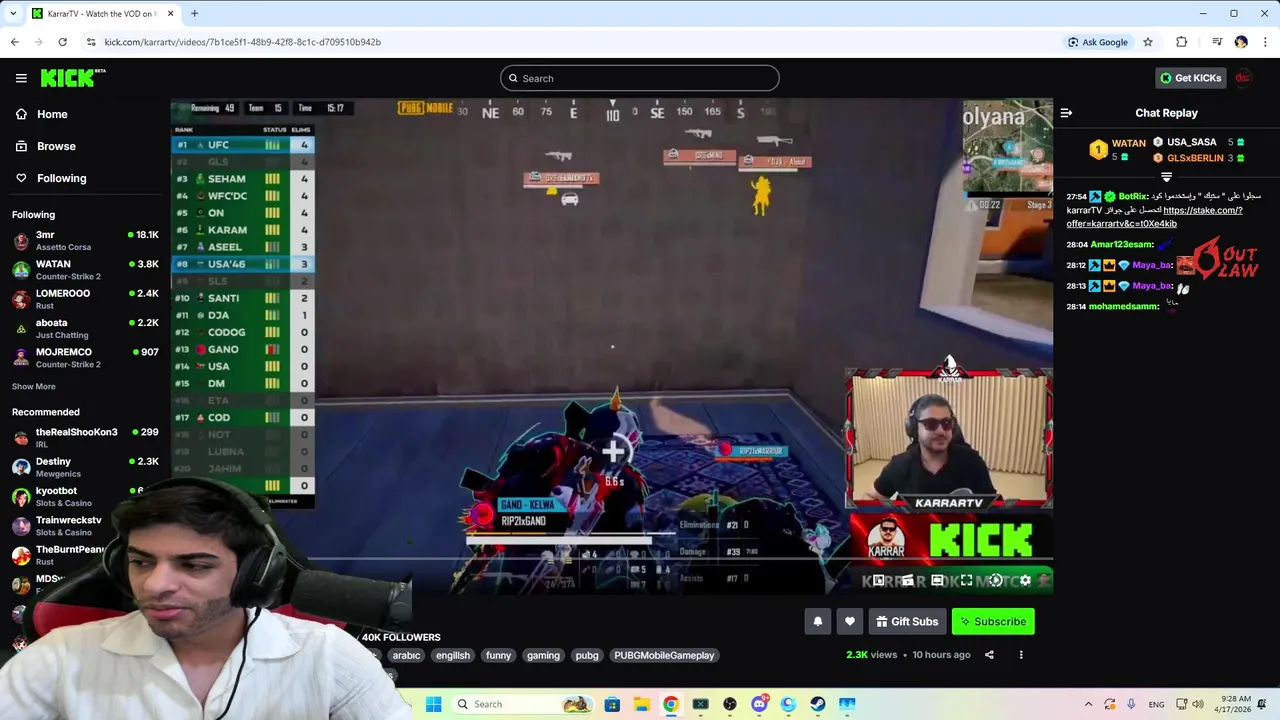Click Ask Google in address bar

[x=1098, y=42]
